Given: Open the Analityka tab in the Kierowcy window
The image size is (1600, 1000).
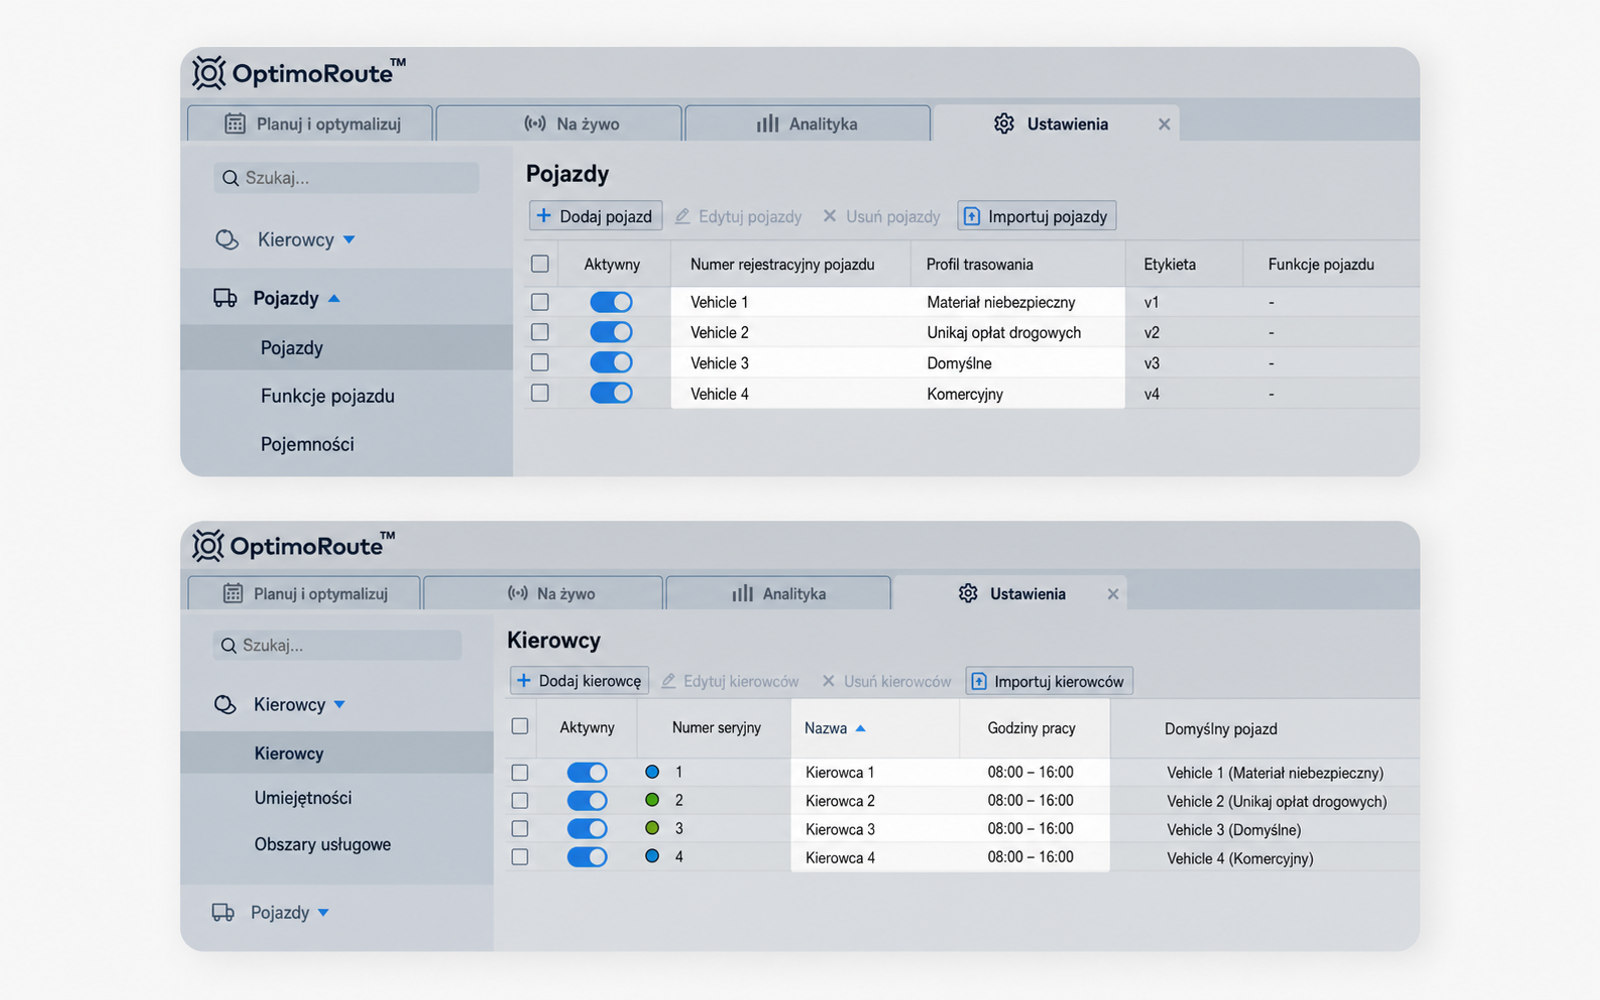Looking at the screenshot, I should coord(778,594).
